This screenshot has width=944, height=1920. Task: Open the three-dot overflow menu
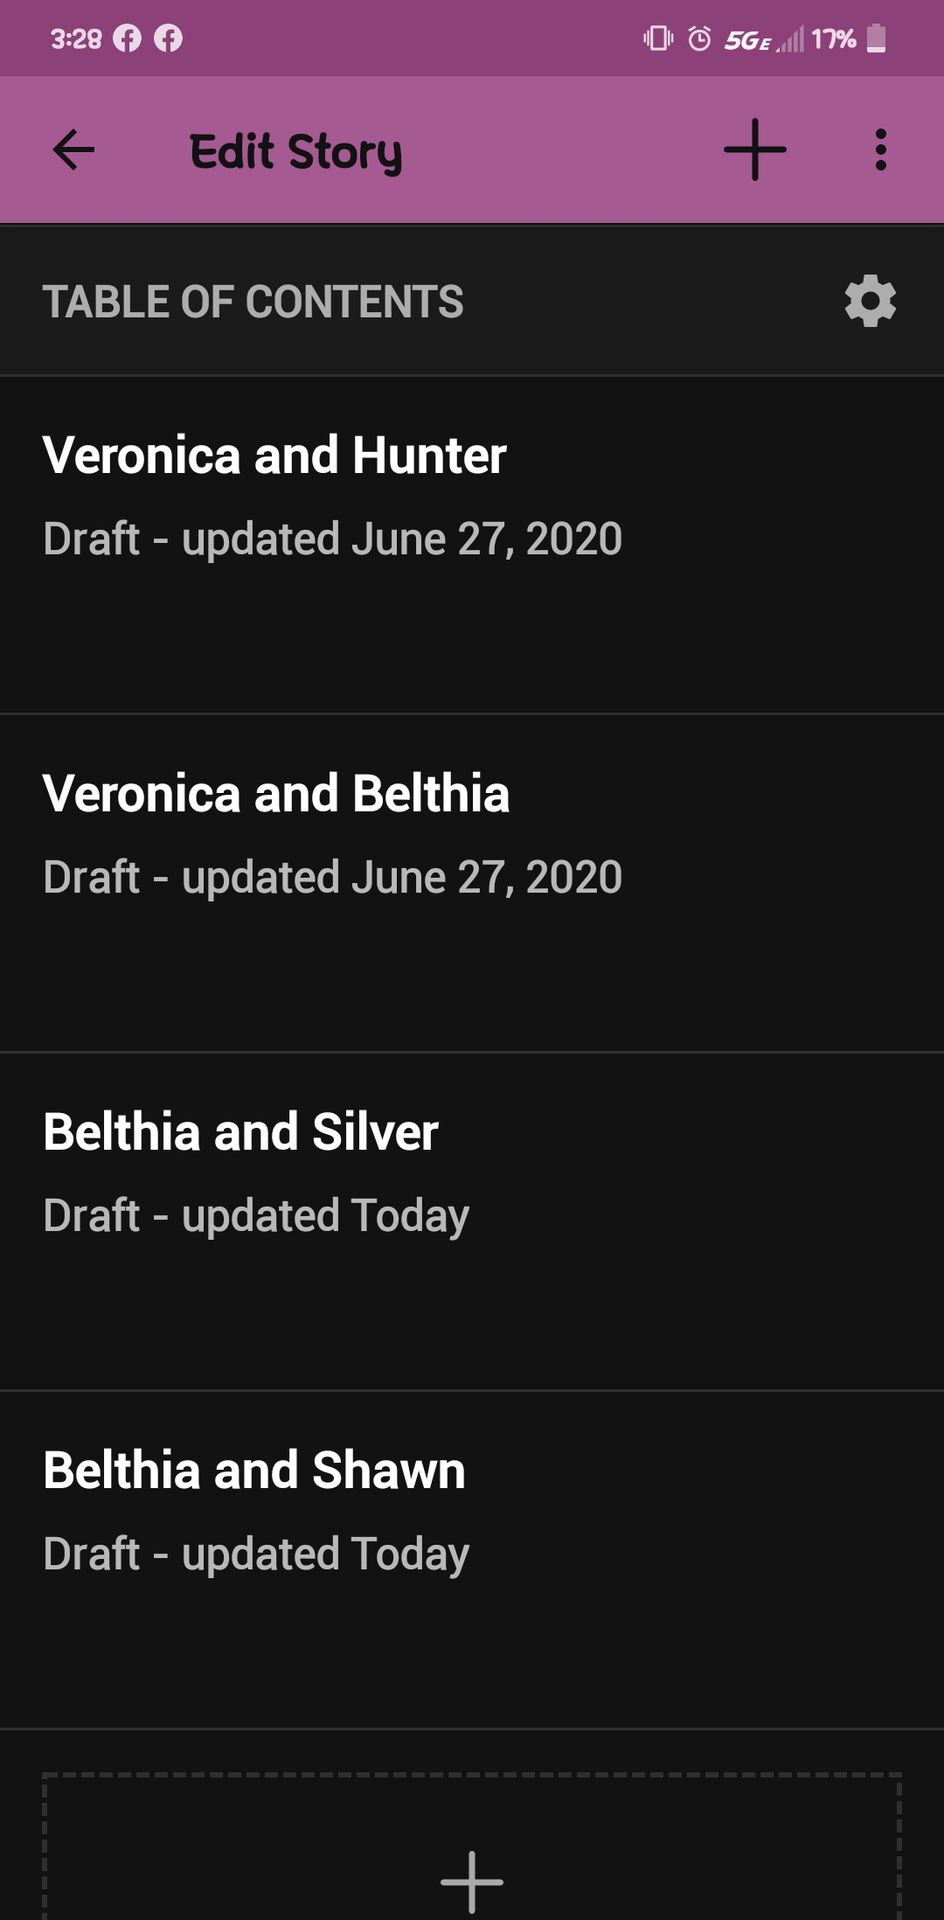pyautogui.click(x=880, y=150)
